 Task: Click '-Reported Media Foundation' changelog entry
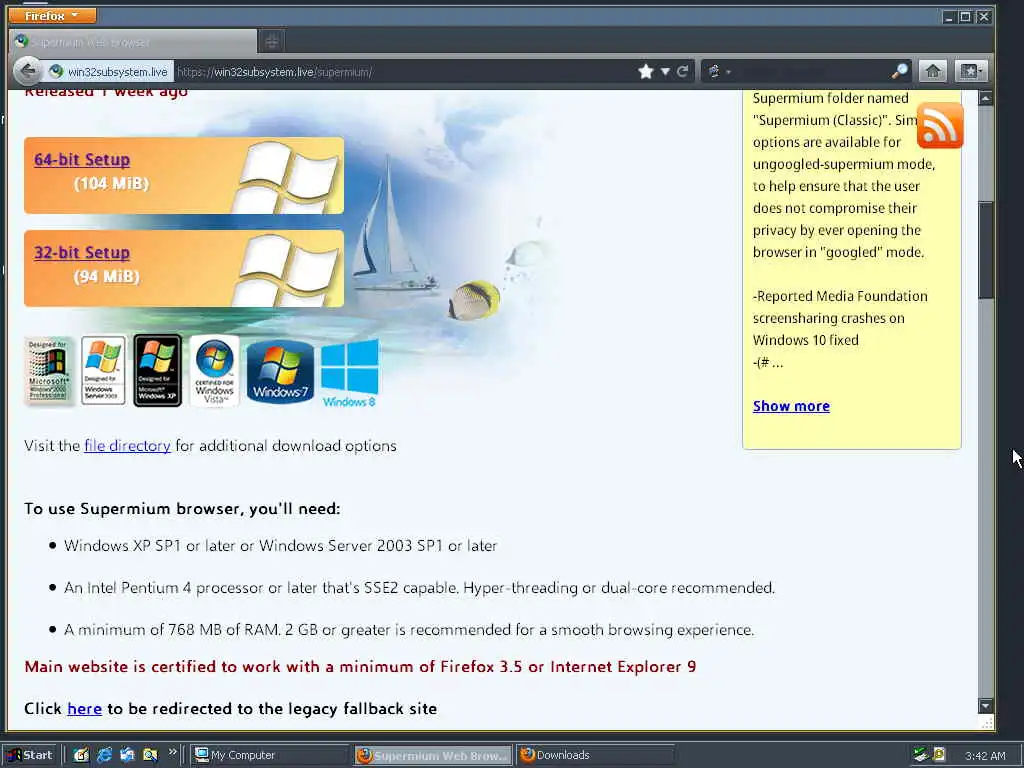coord(840,318)
